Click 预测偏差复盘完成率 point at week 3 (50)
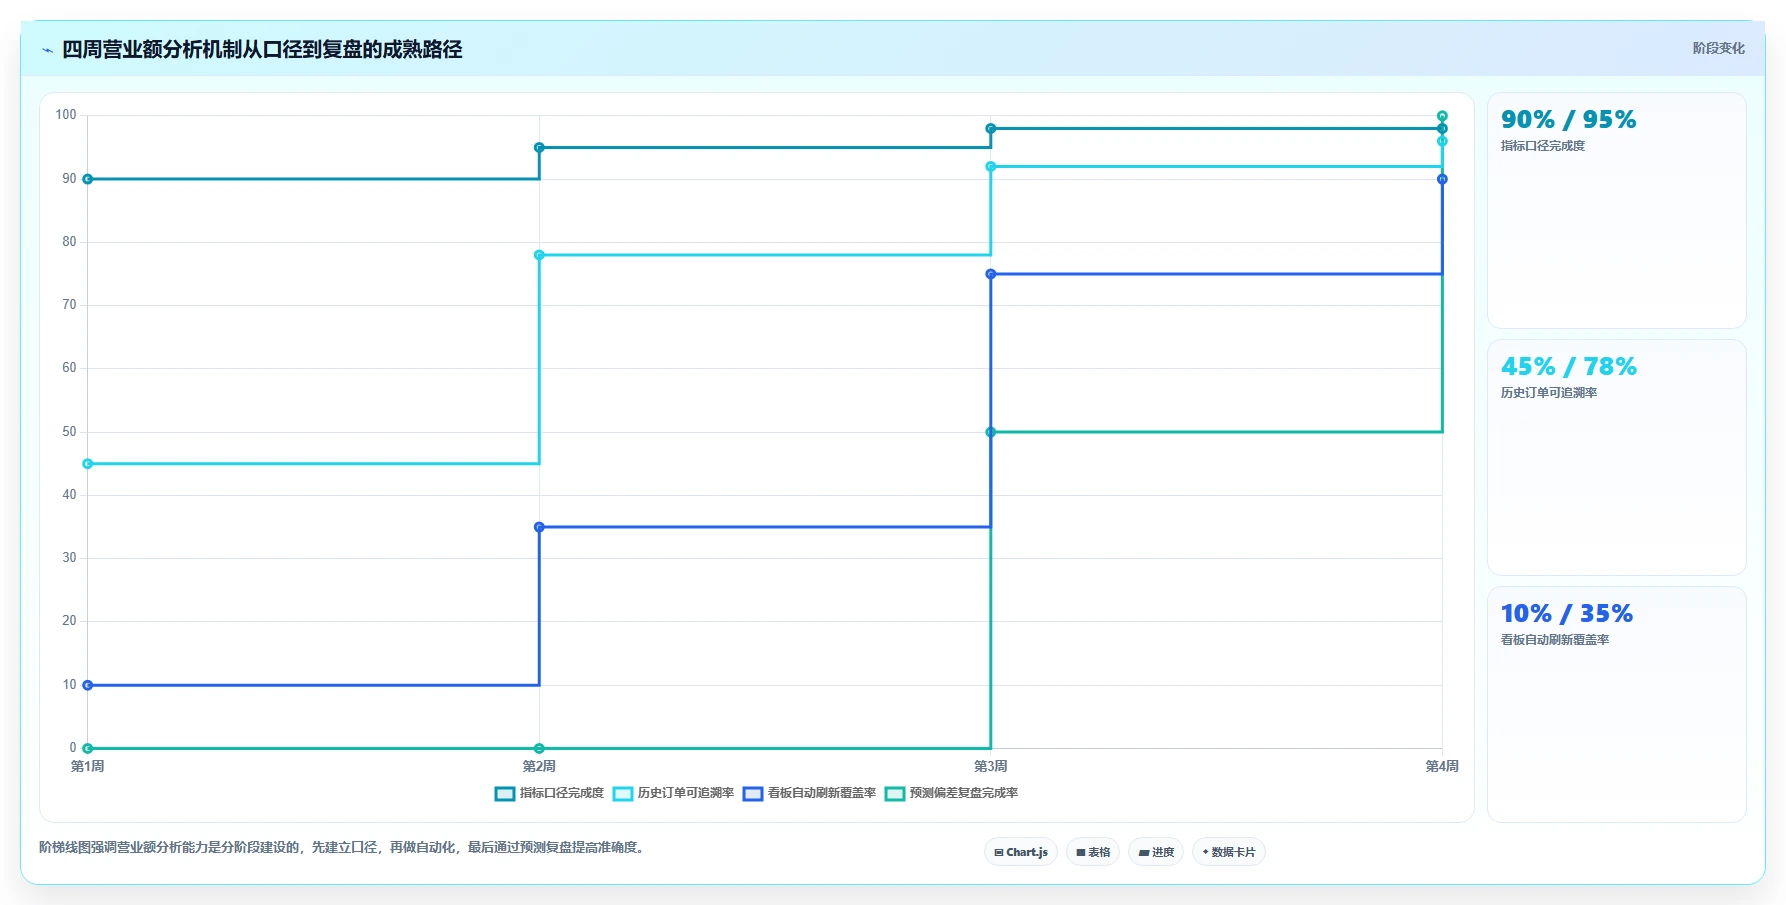Viewport: 1786px width, 905px height. coord(991,432)
